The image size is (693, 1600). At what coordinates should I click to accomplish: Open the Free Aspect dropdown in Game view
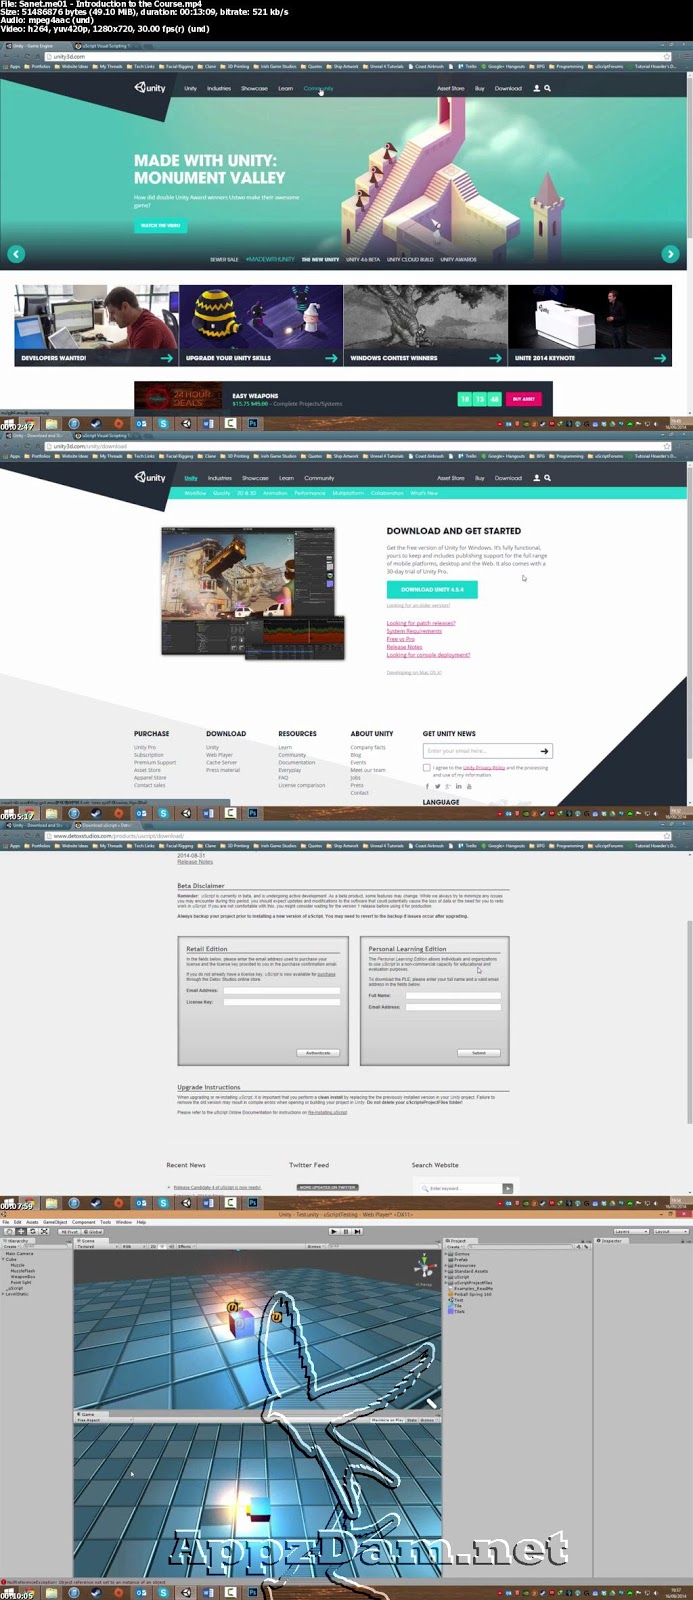click(104, 1420)
